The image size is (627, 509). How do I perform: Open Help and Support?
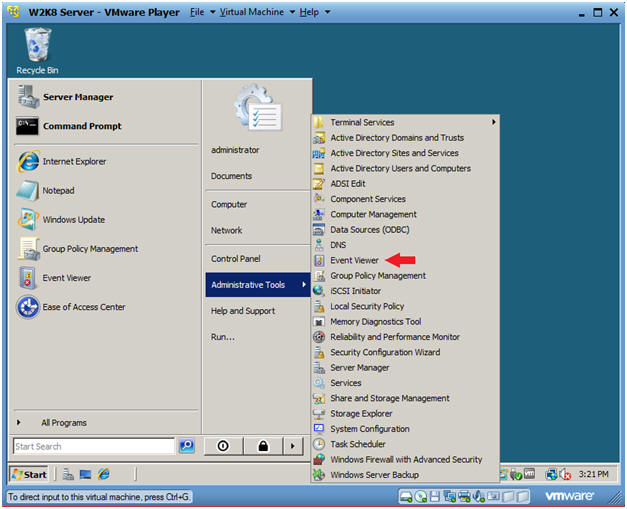[x=243, y=311]
